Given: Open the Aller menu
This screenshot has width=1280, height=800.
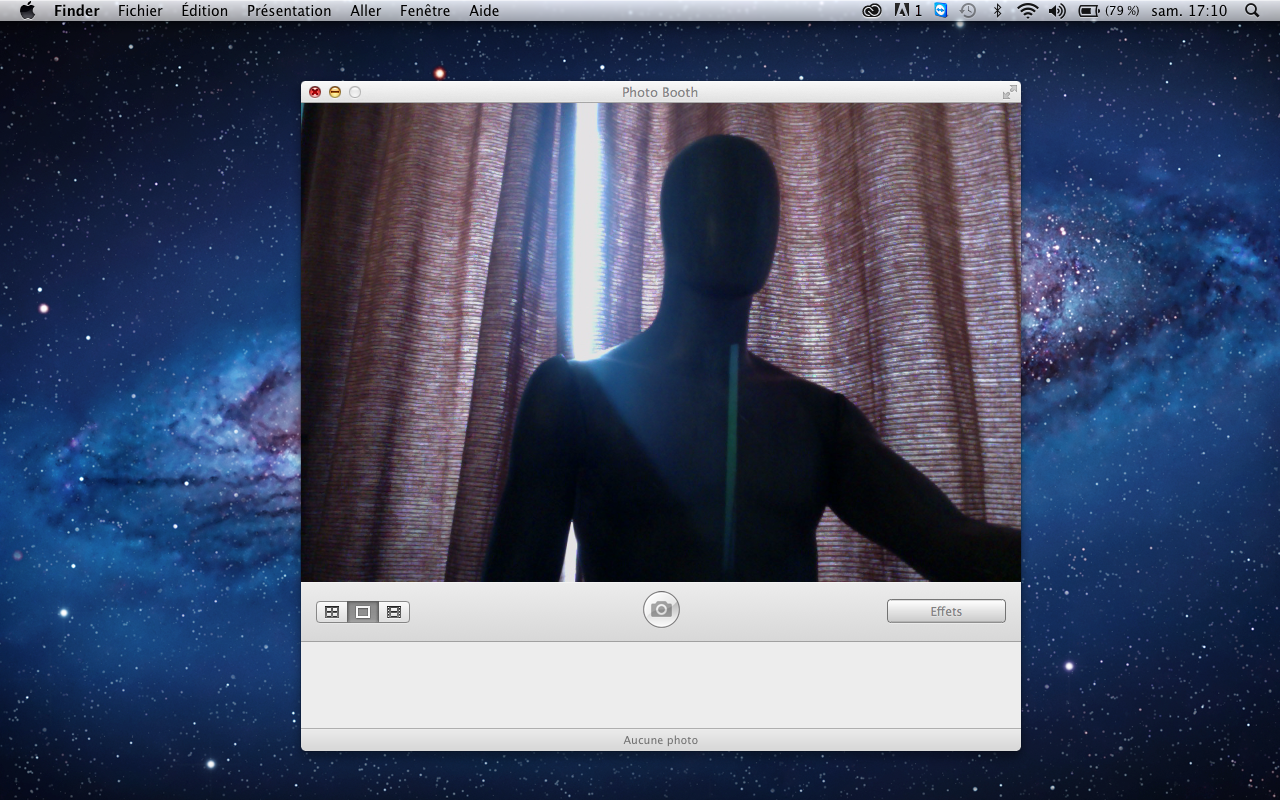Looking at the screenshot, I should click(366, 11).
